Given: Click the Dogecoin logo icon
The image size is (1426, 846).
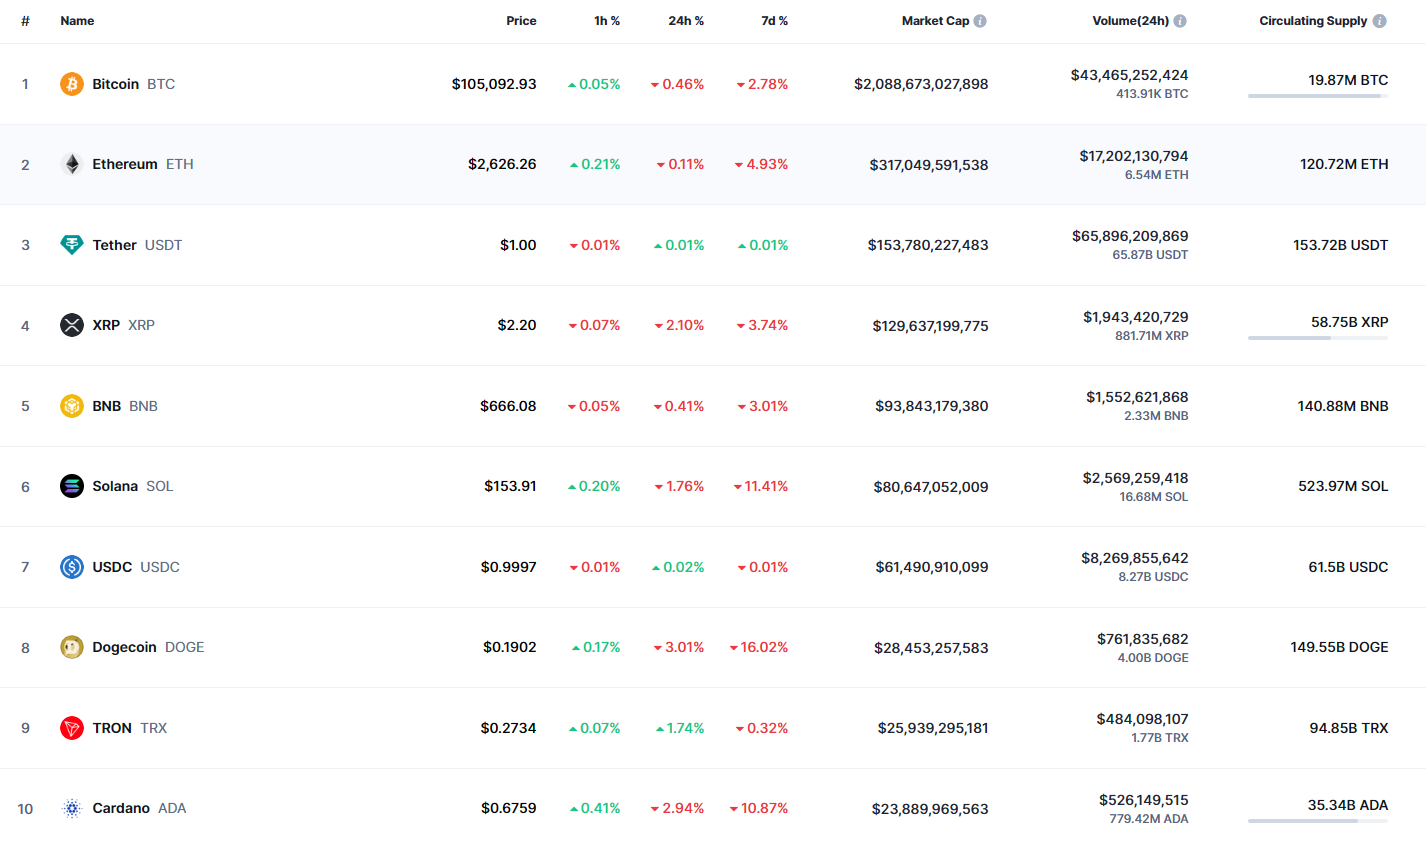Looking at the screenshot, I should 71,647.
